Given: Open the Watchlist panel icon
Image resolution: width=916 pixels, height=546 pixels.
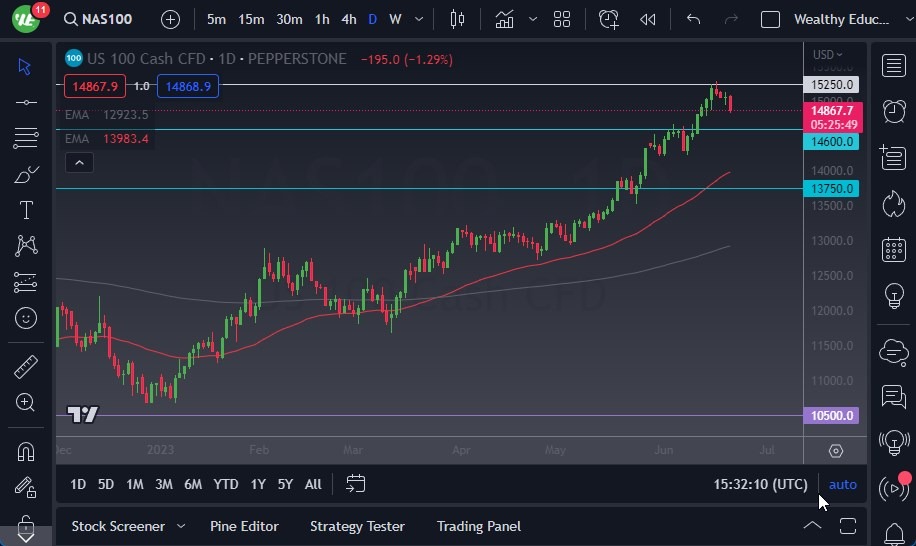Looking at the screenshot, I should [x=893, y=66].
